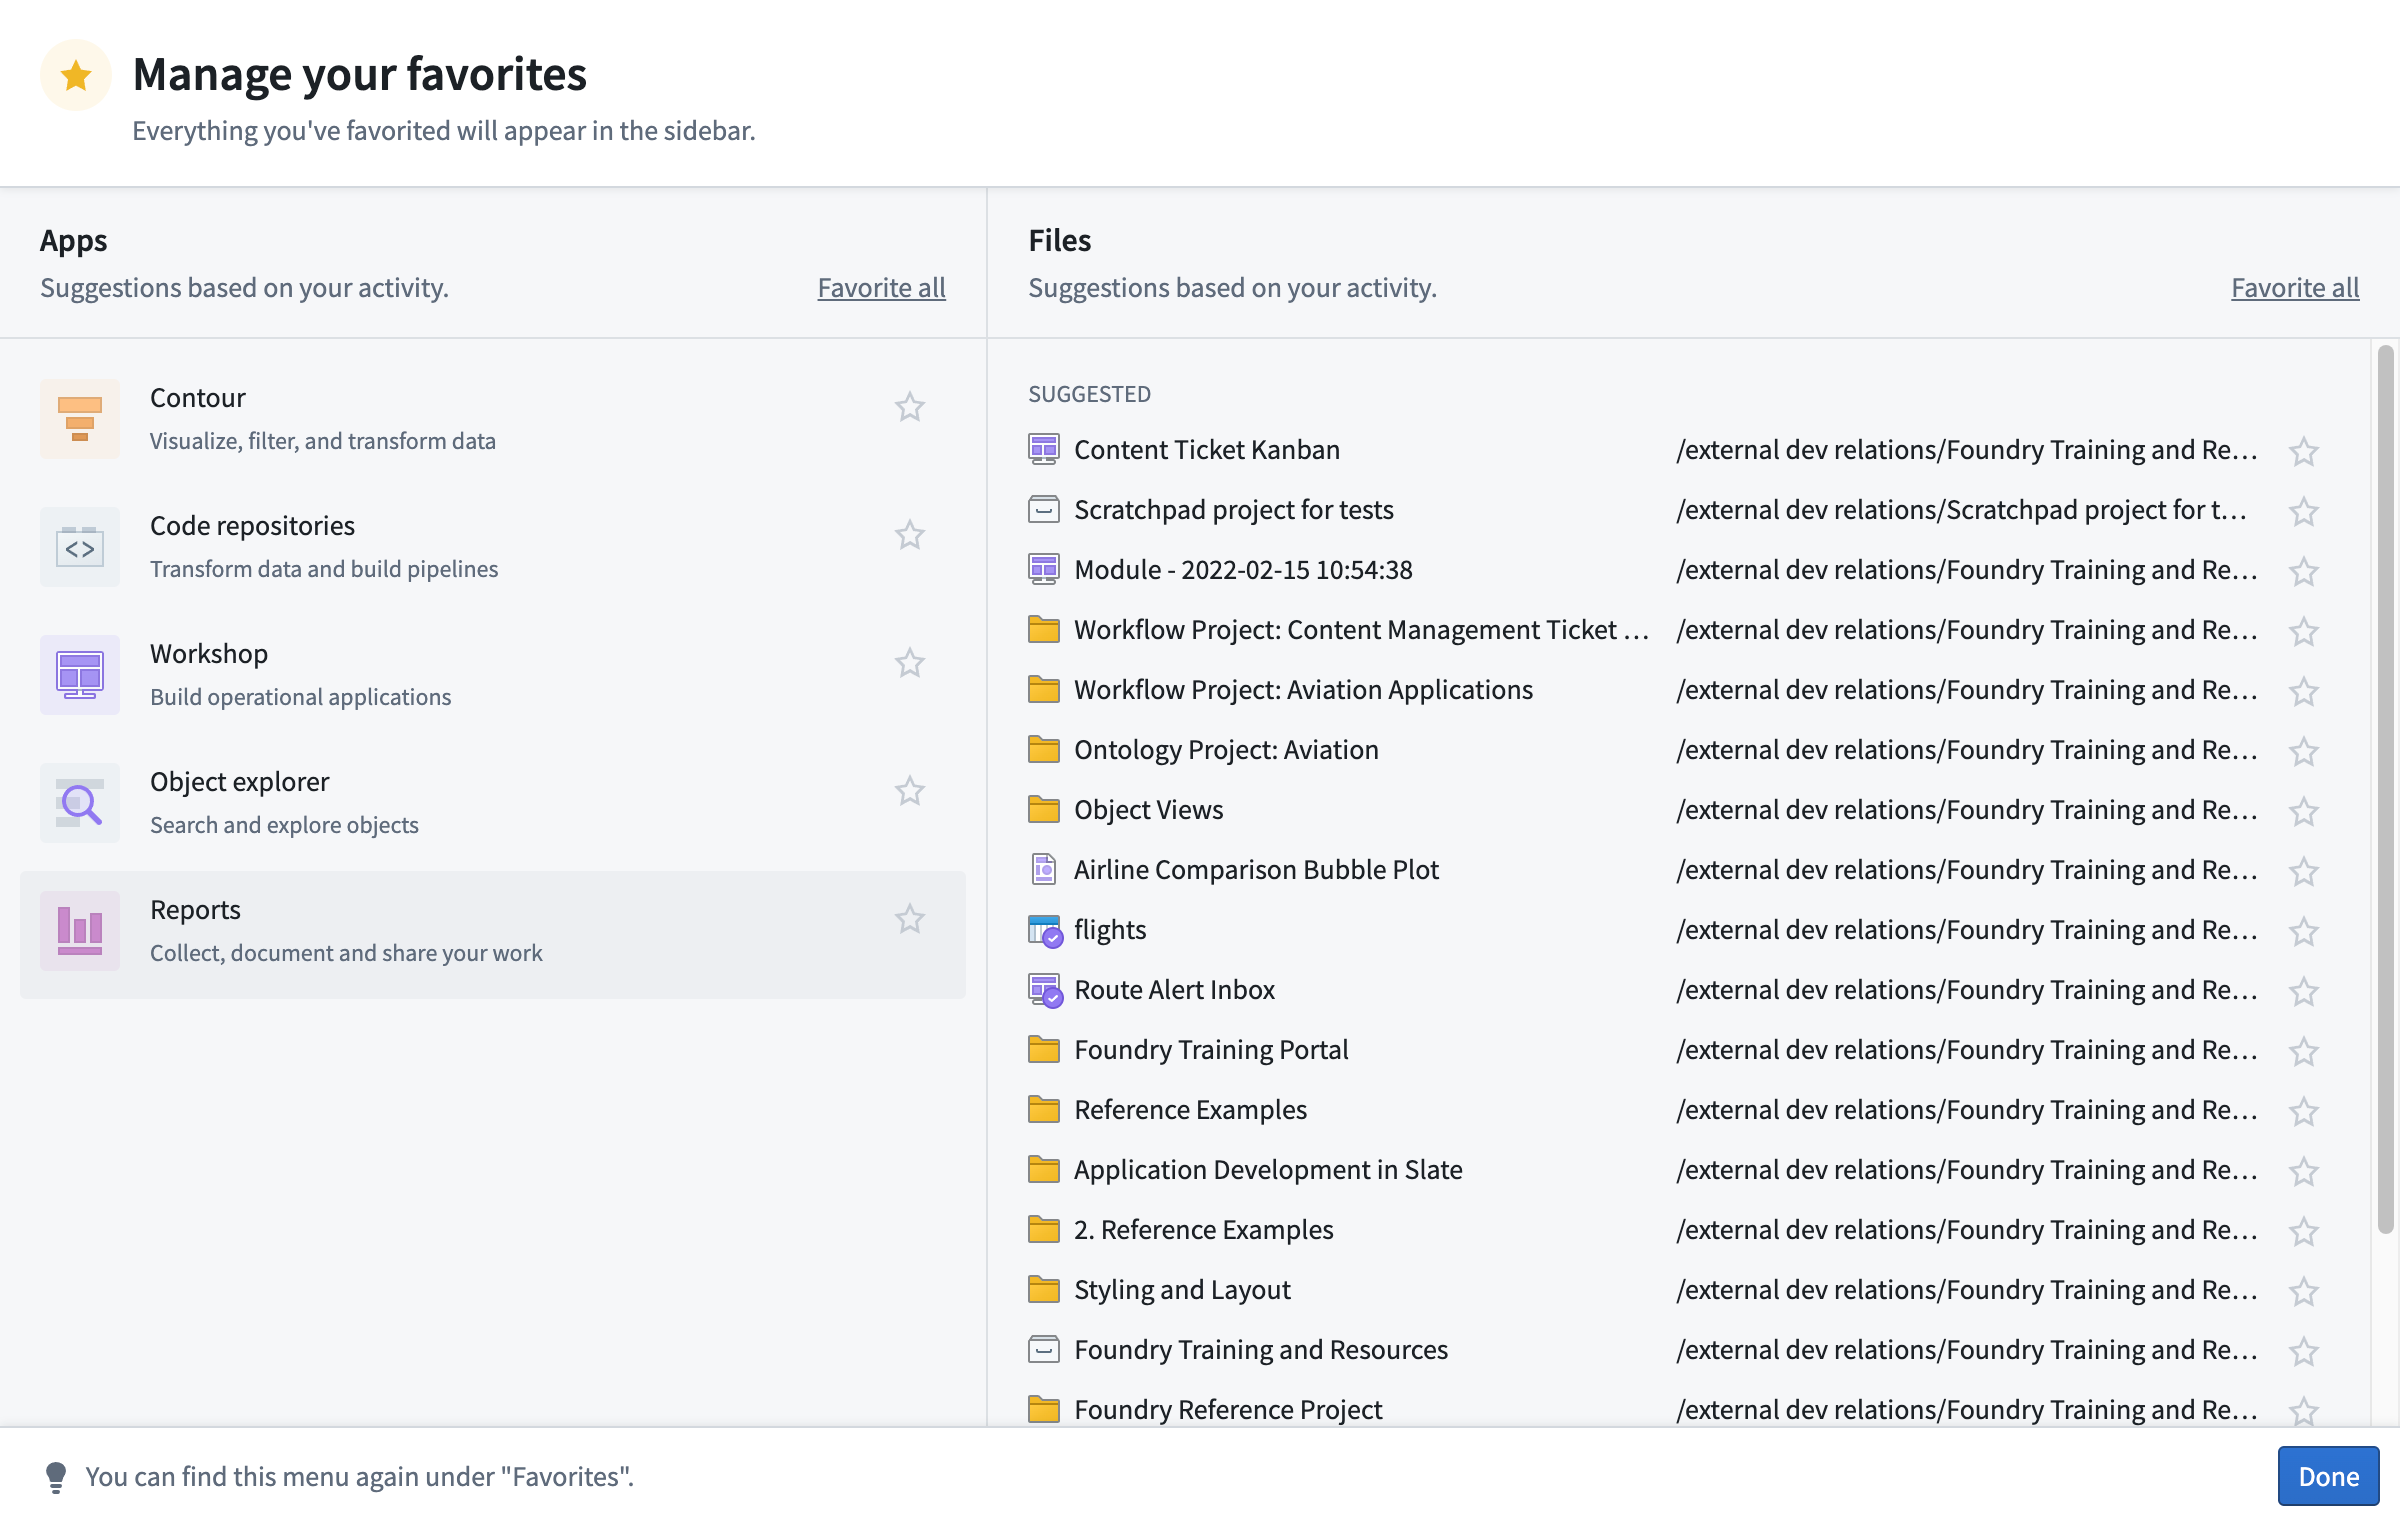Star Workflow Project: Aviation Applications

(x=2304, y=691)
